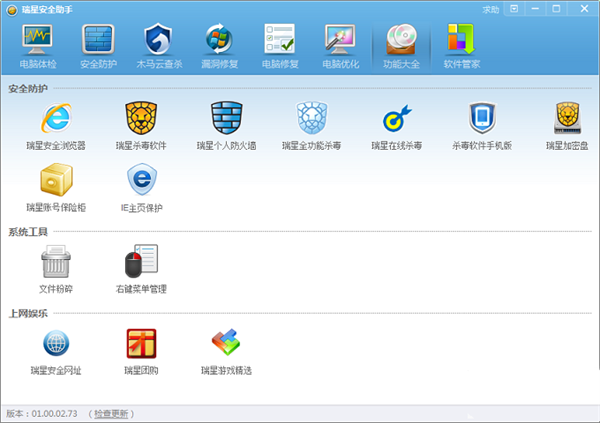Image resolution: width=600 pixels, height=423 pixels.
Task: Open IE主页保护 homepage protection icon
Action: [x=142, y=180]
